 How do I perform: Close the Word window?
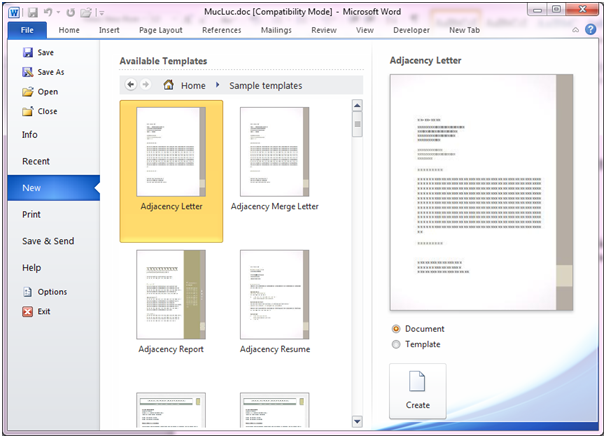click(583, 10)
